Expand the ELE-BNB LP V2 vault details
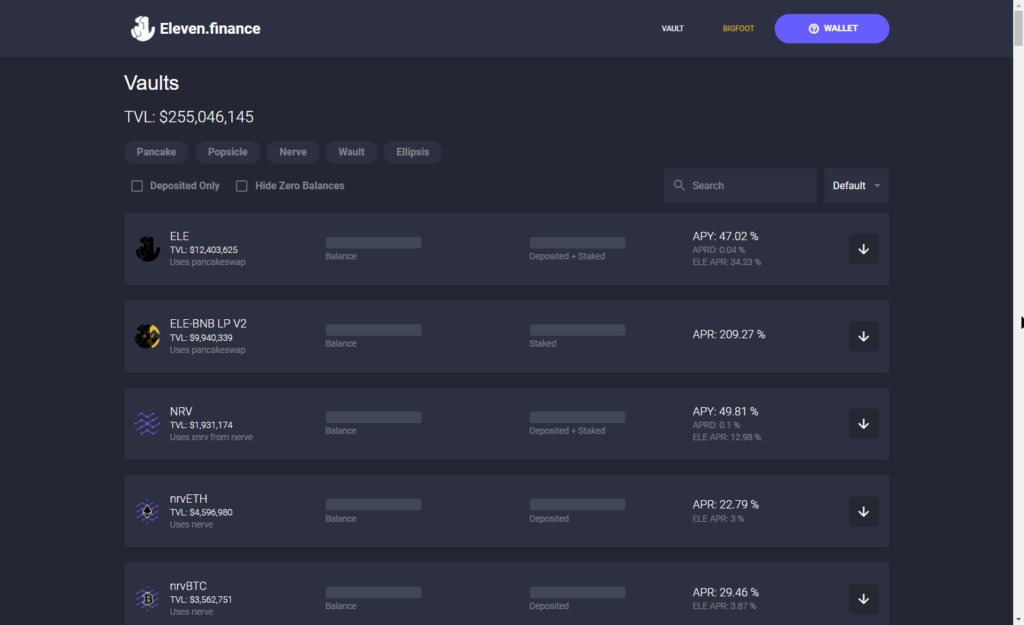This screenshot has height=625, width=1024. coord(863,336)
